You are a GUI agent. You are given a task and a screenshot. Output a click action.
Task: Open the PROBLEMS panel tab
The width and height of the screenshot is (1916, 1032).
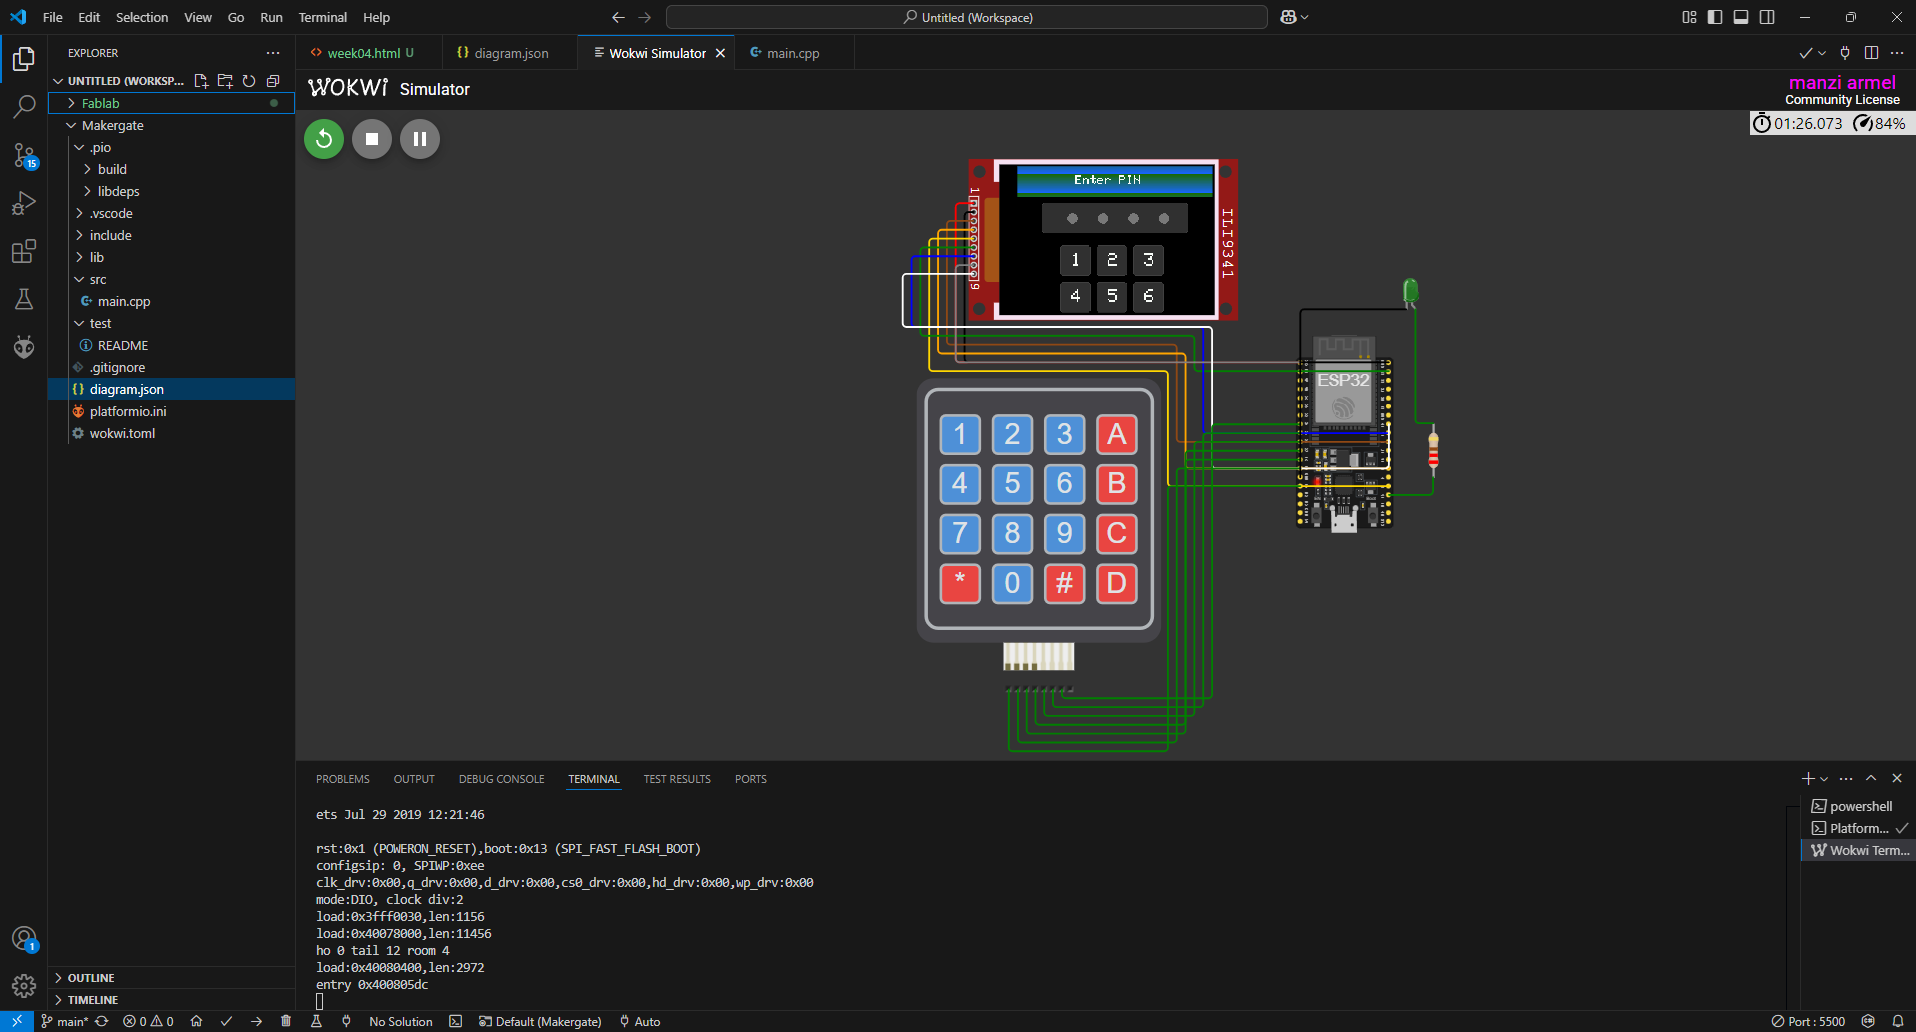coord(343,779)
